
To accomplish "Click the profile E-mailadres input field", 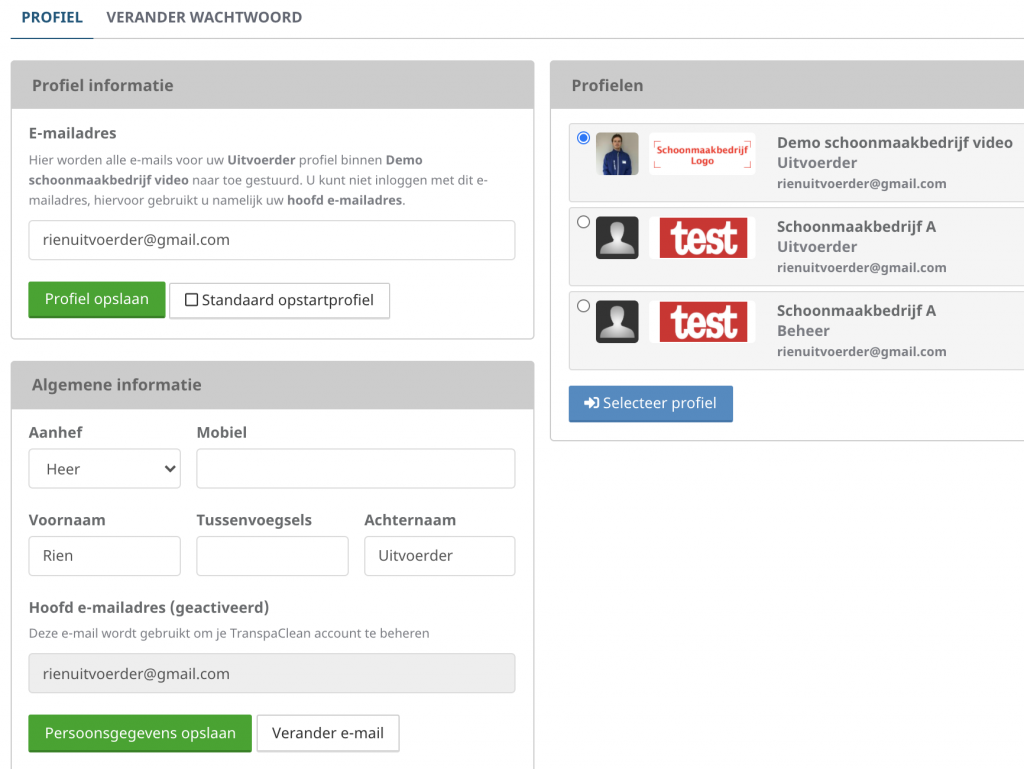I will coord(272,240).
